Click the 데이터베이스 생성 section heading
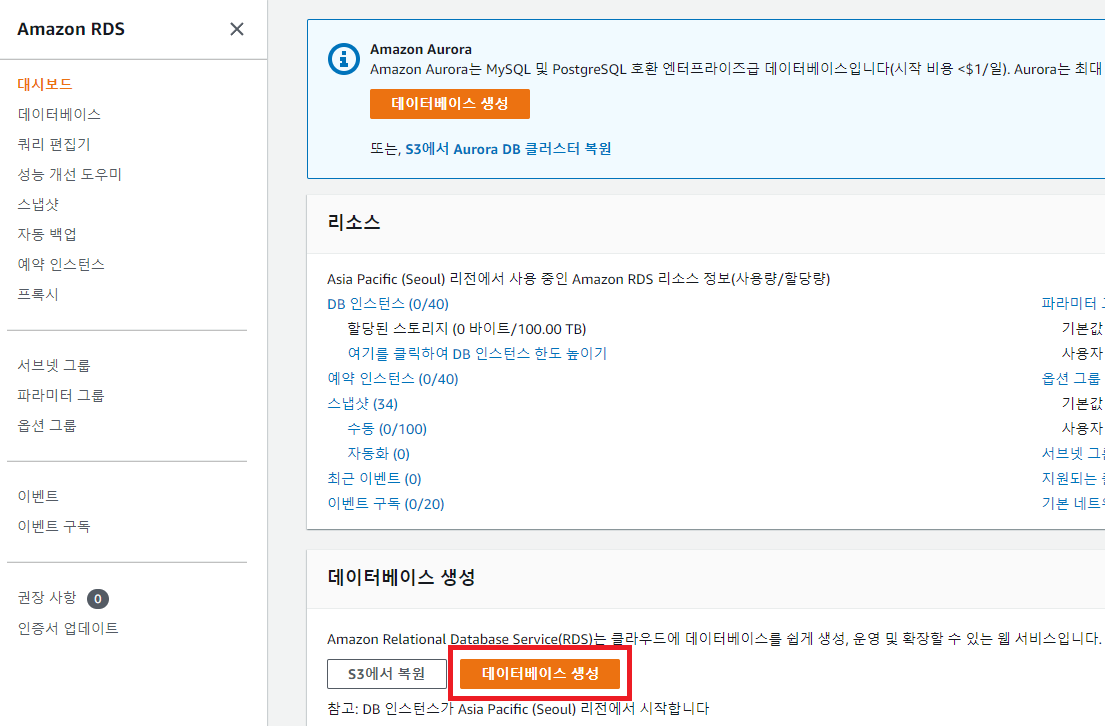Image resolution: width=1105 pixels, height=726 pixels. pyautogui.click(x=401, y=577)
